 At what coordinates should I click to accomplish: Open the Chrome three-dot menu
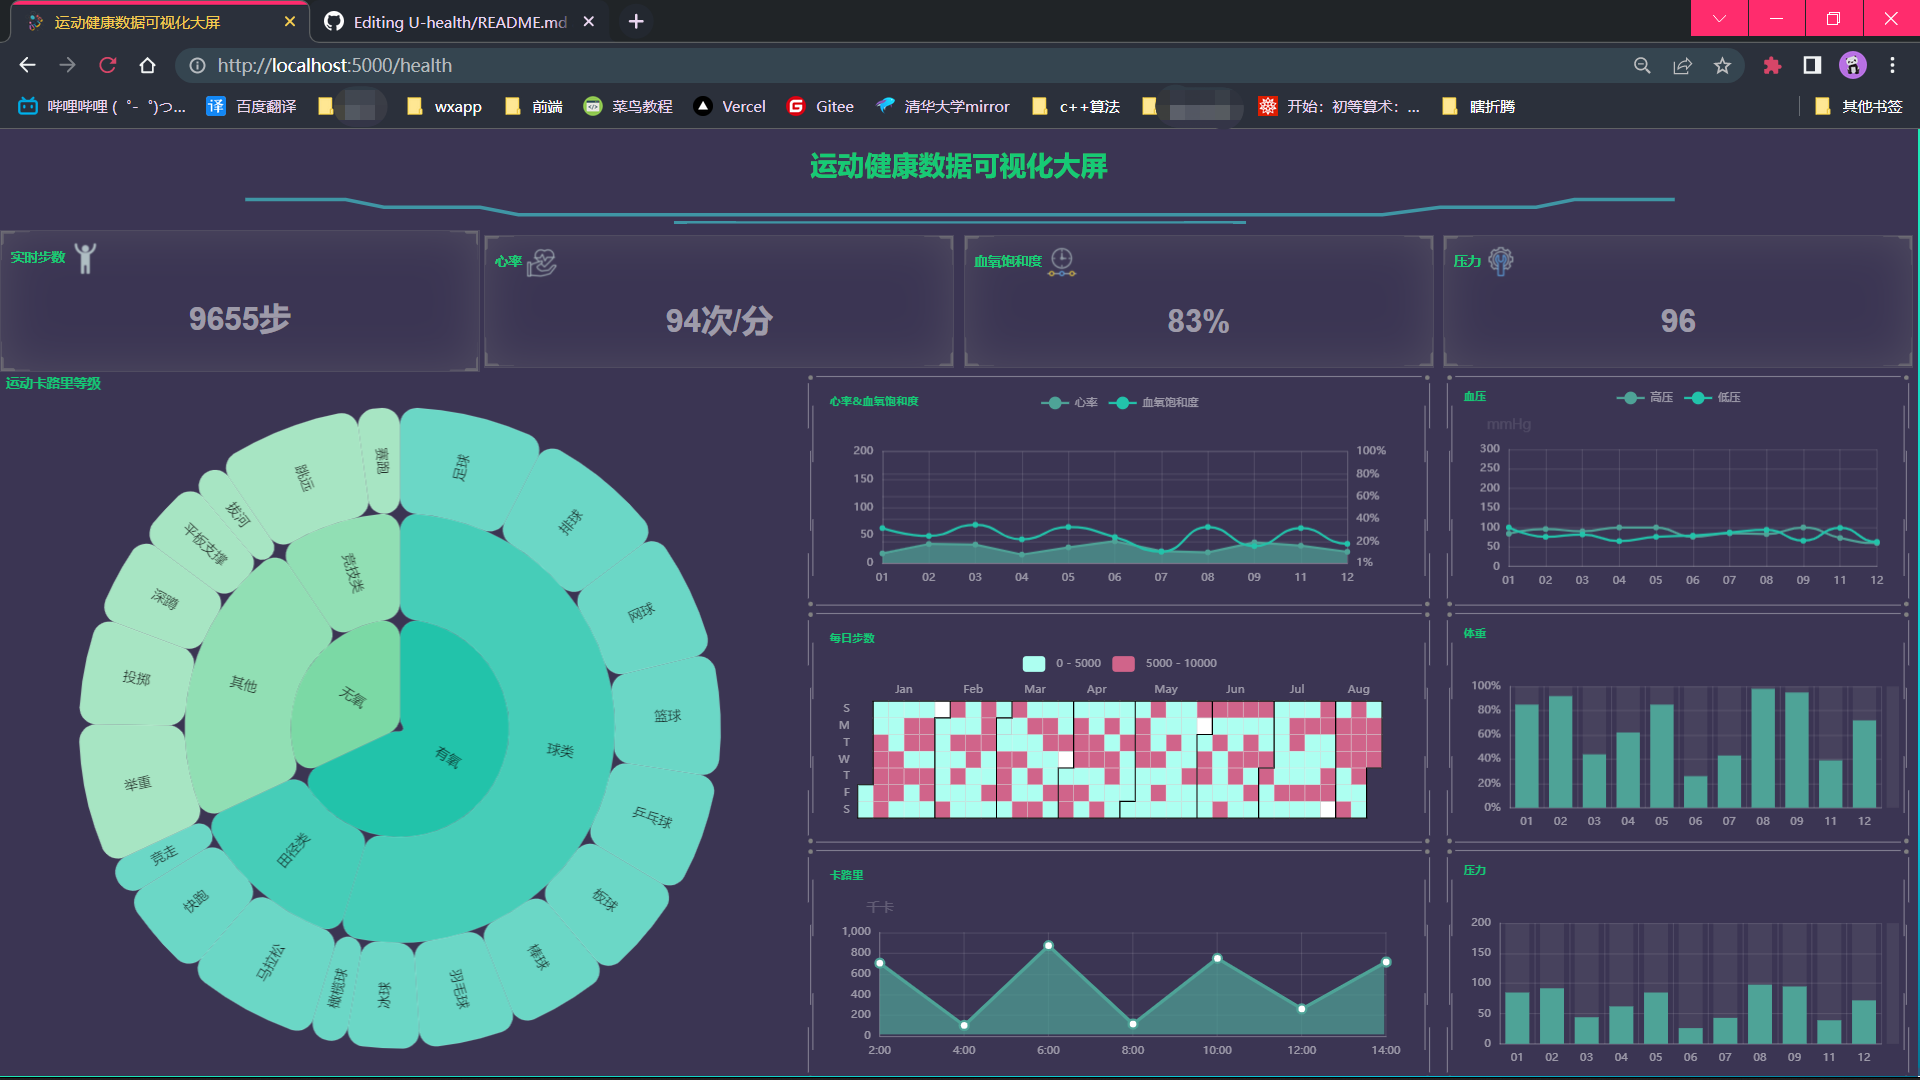coord(1892,65)
